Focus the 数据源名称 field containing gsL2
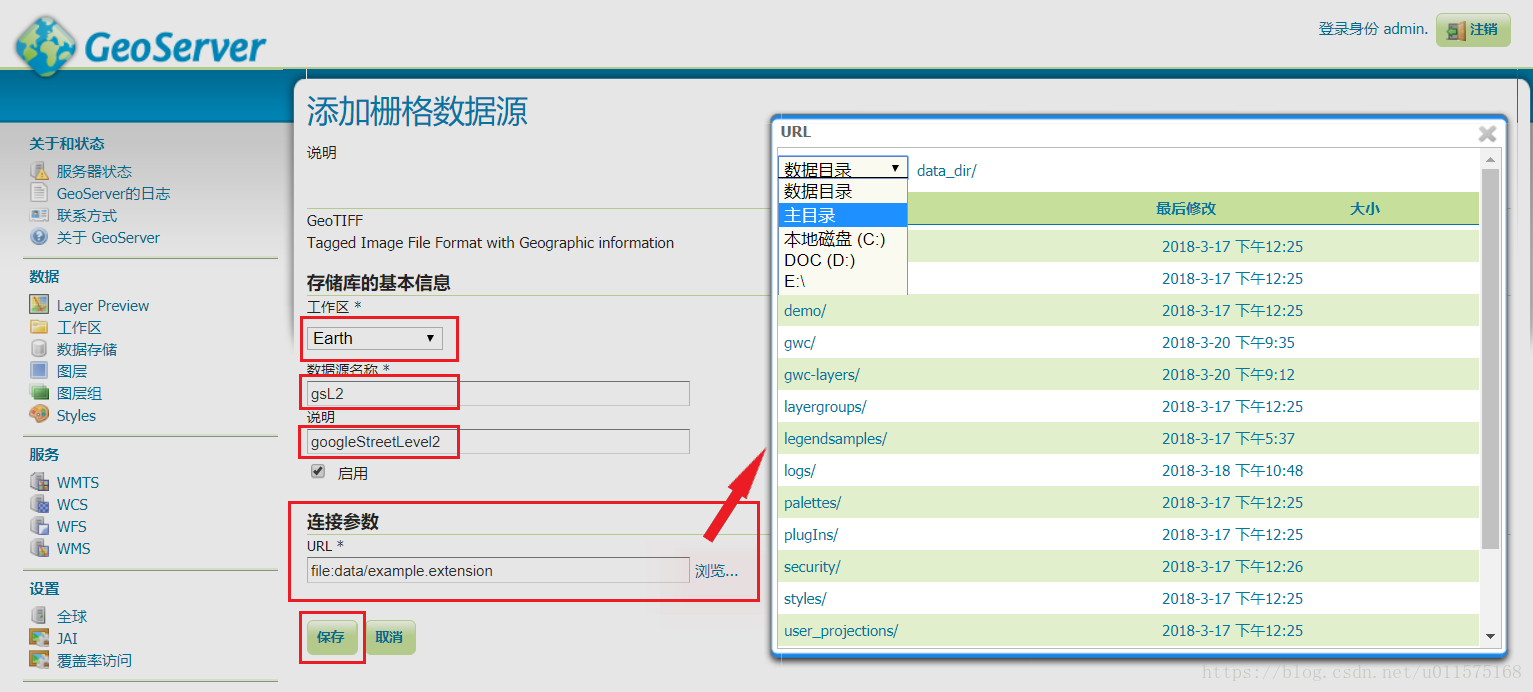Screen dimensions: 1533x692 pos(498,393)
